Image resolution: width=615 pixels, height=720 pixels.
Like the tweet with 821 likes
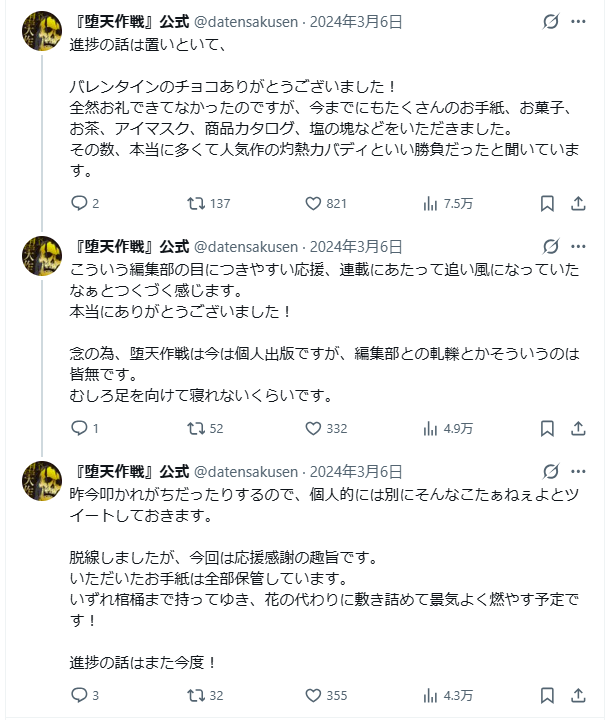pyautogui.click(x=312, y=203)
